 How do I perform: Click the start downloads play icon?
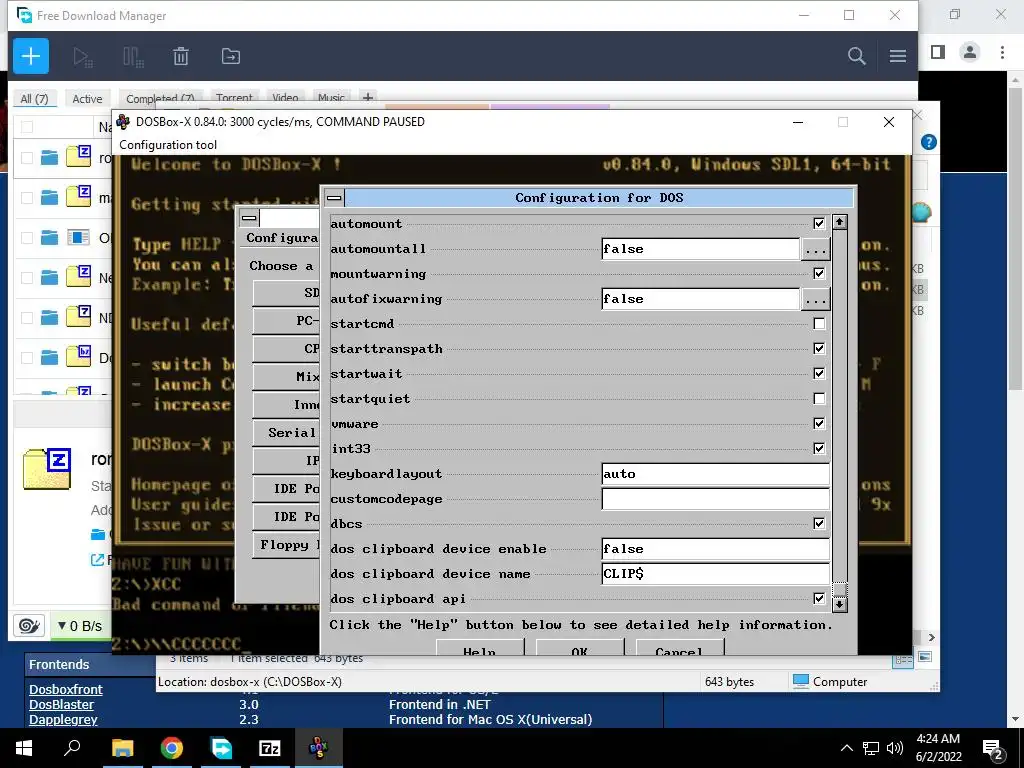tap(83, 57)
